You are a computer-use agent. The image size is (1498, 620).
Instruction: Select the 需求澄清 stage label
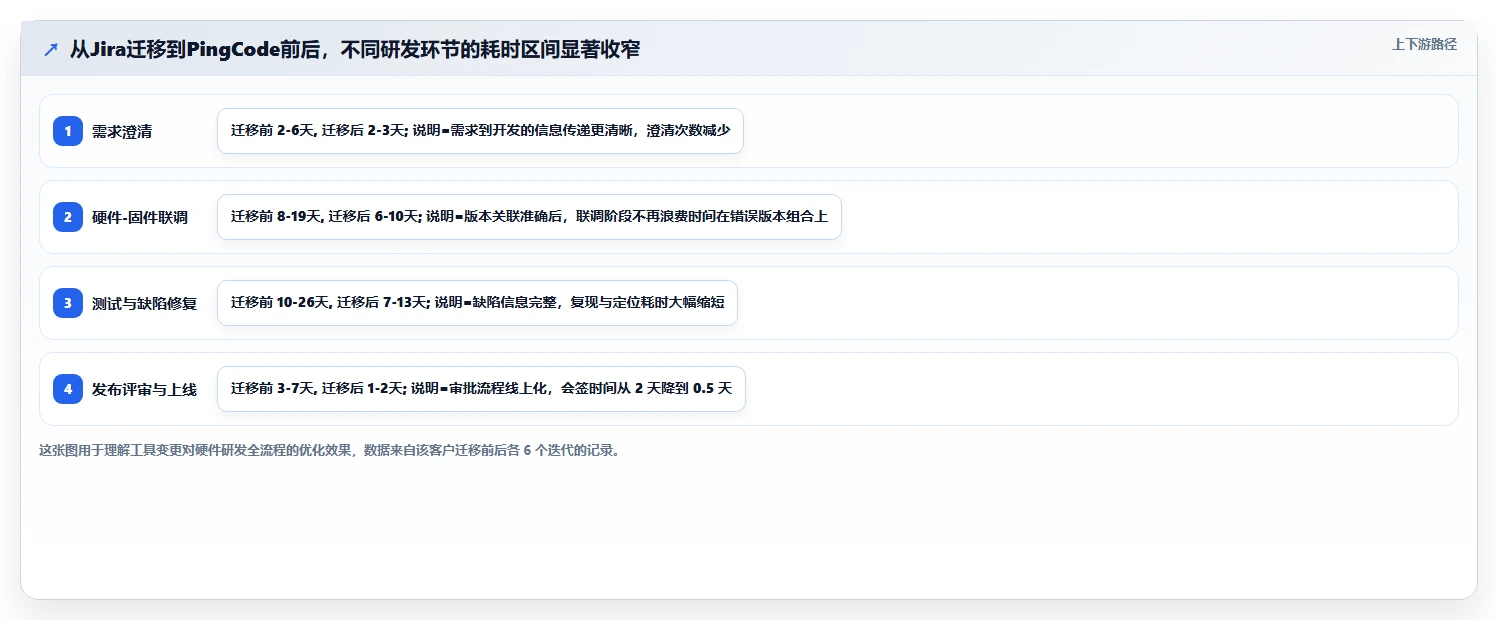click(x=122, y=131)
